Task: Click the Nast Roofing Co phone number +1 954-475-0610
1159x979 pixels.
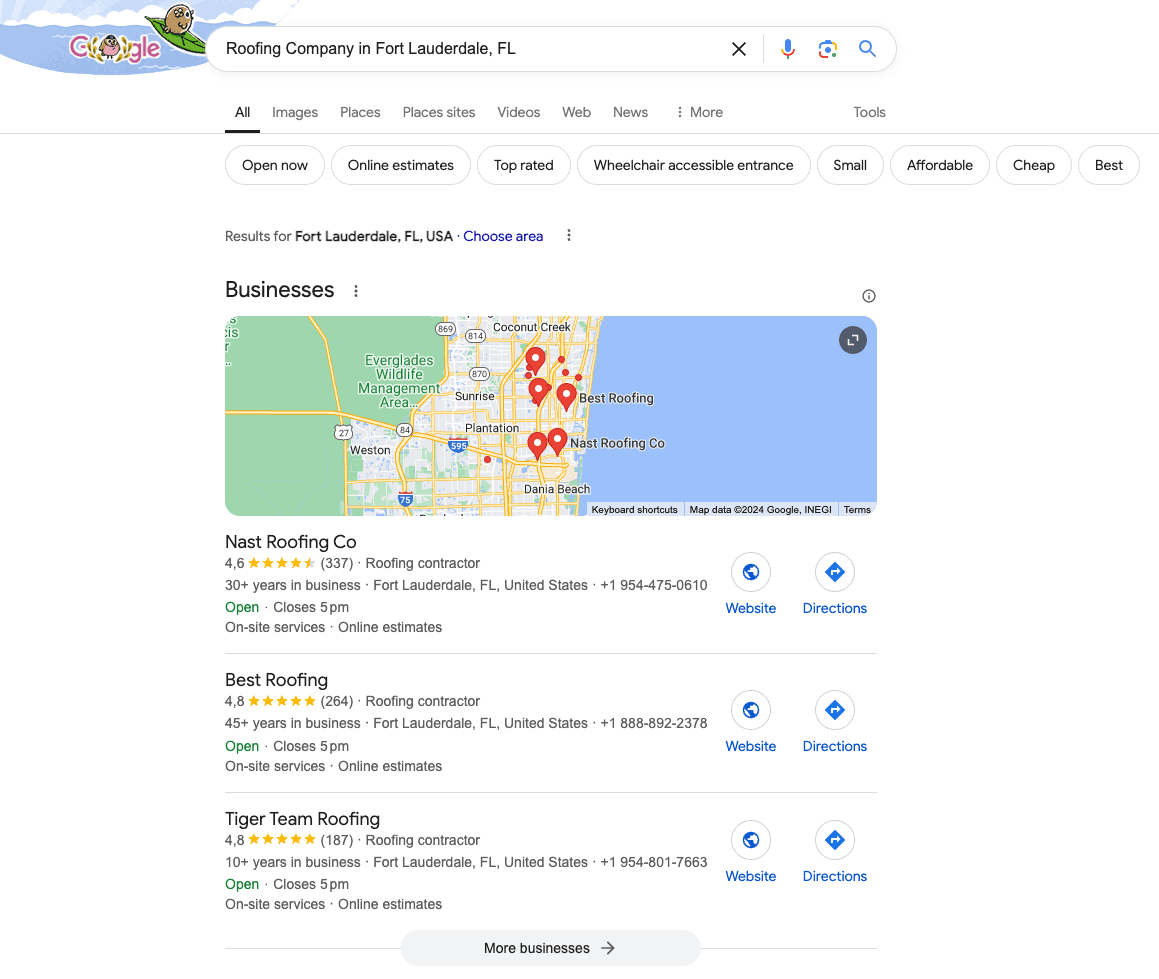Action: tap(653, 585)
